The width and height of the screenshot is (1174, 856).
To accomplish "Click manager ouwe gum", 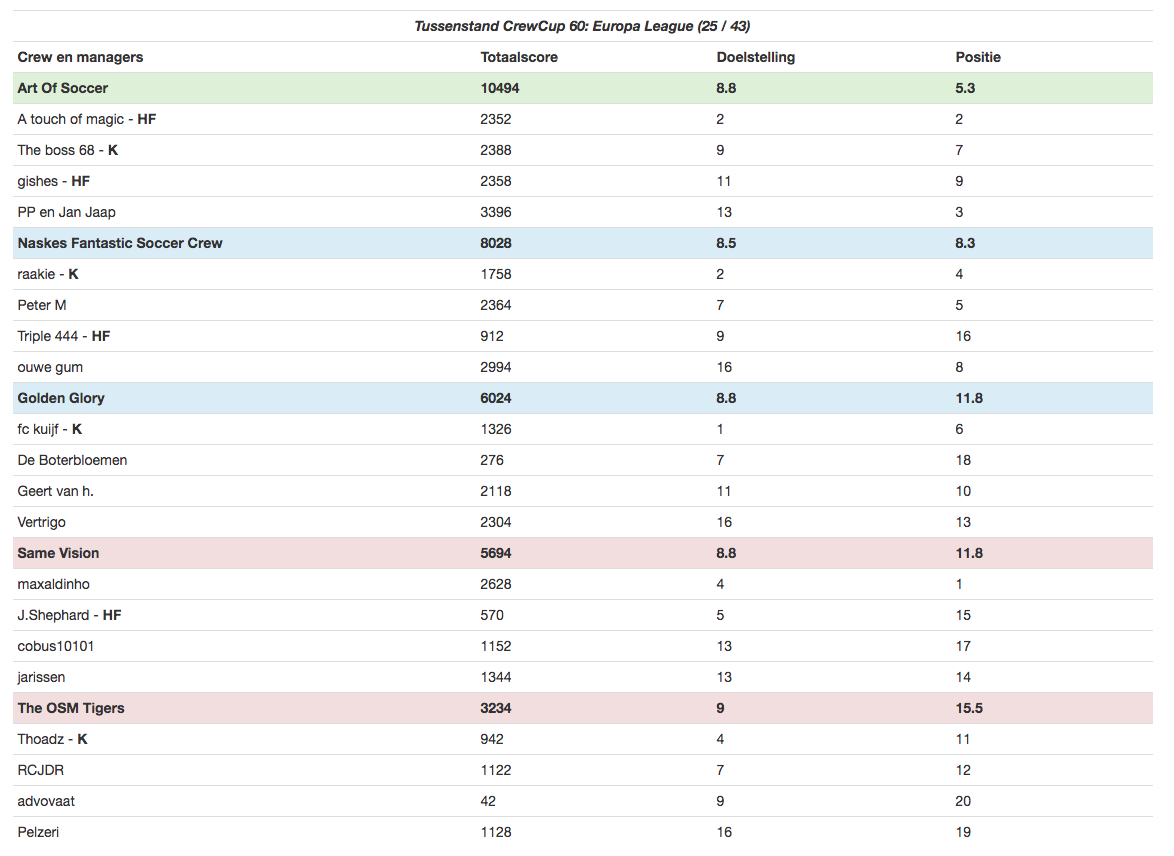I will coord(50,367).
